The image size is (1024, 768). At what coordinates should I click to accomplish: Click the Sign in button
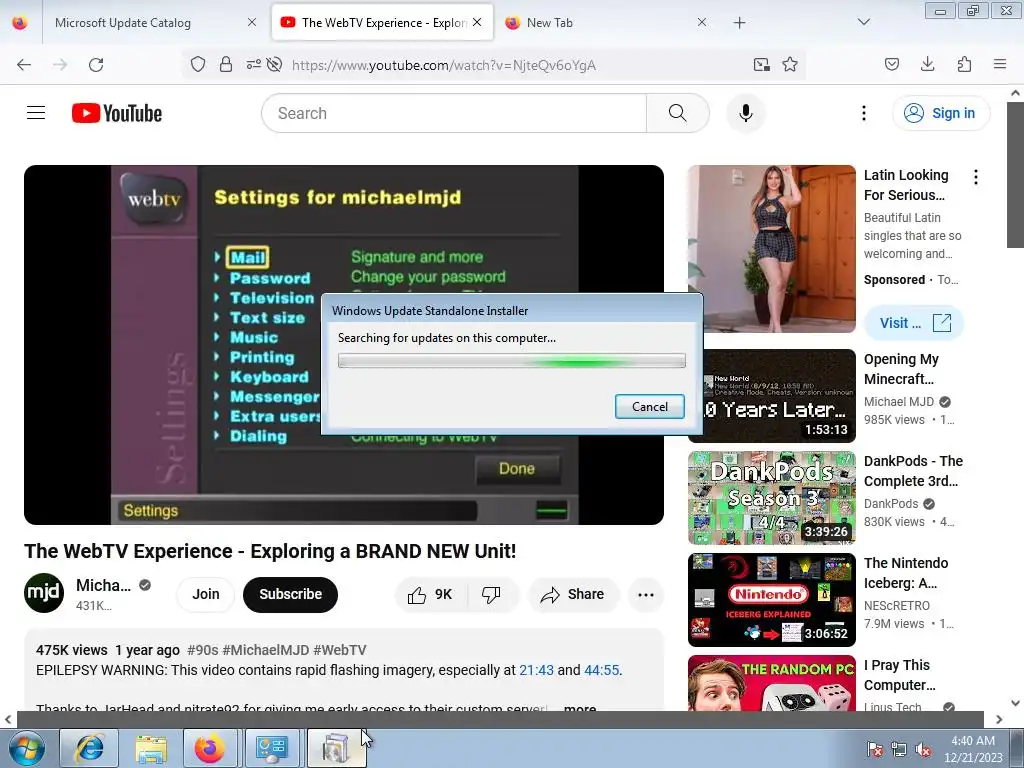click(941, 113)
